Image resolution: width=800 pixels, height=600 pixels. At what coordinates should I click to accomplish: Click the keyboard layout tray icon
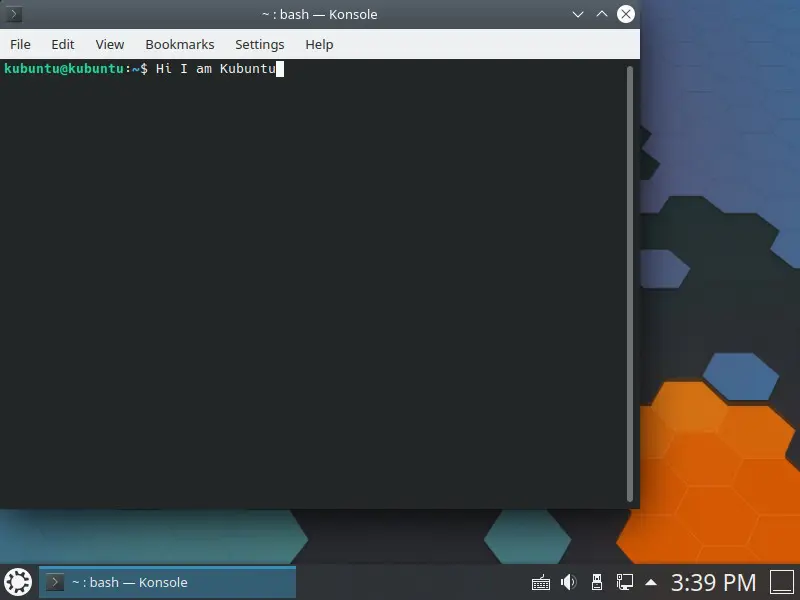click(541, 582)
